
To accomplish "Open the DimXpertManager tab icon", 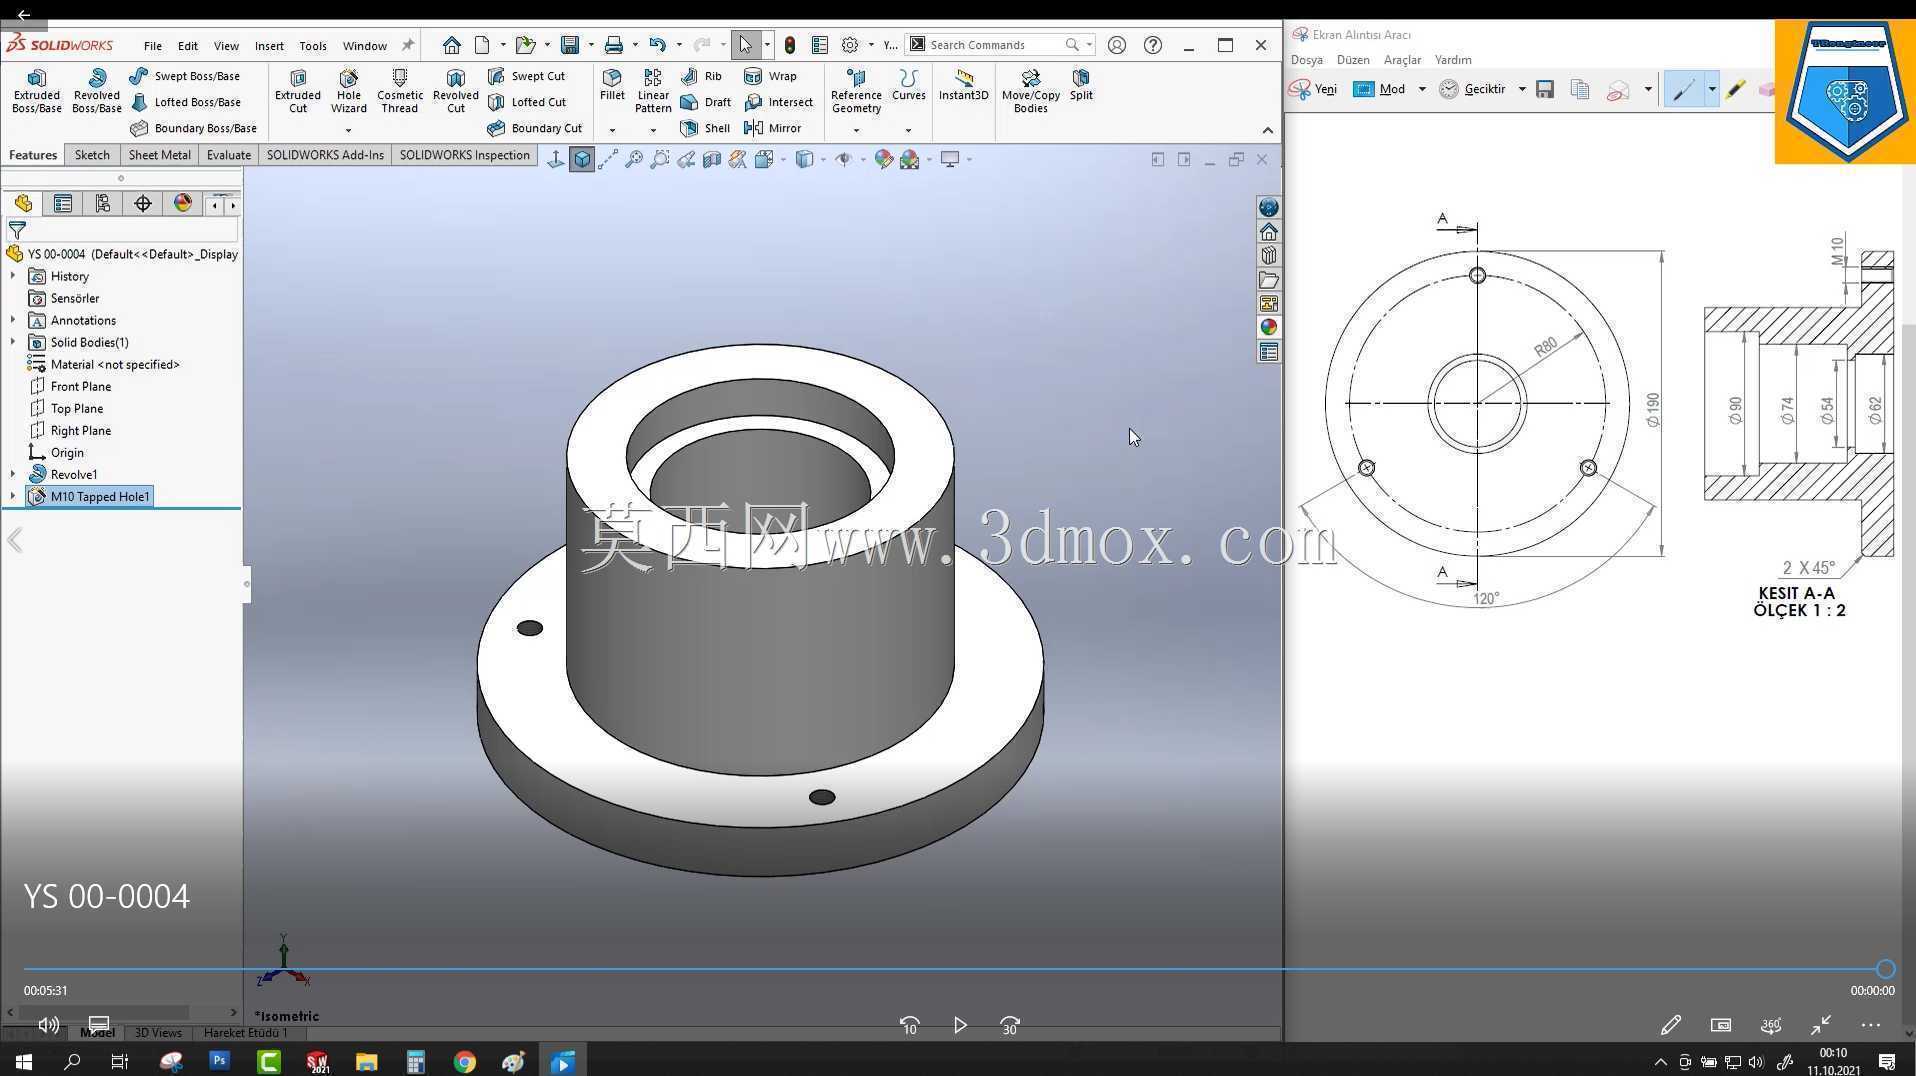I will pos(143,204).
